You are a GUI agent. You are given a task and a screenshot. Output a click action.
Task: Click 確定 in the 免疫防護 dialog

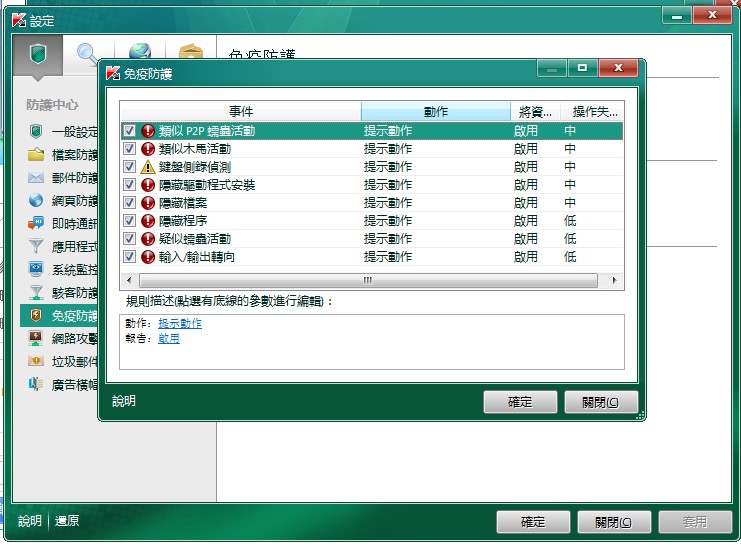pyautogui.click(x=520, y=402)
